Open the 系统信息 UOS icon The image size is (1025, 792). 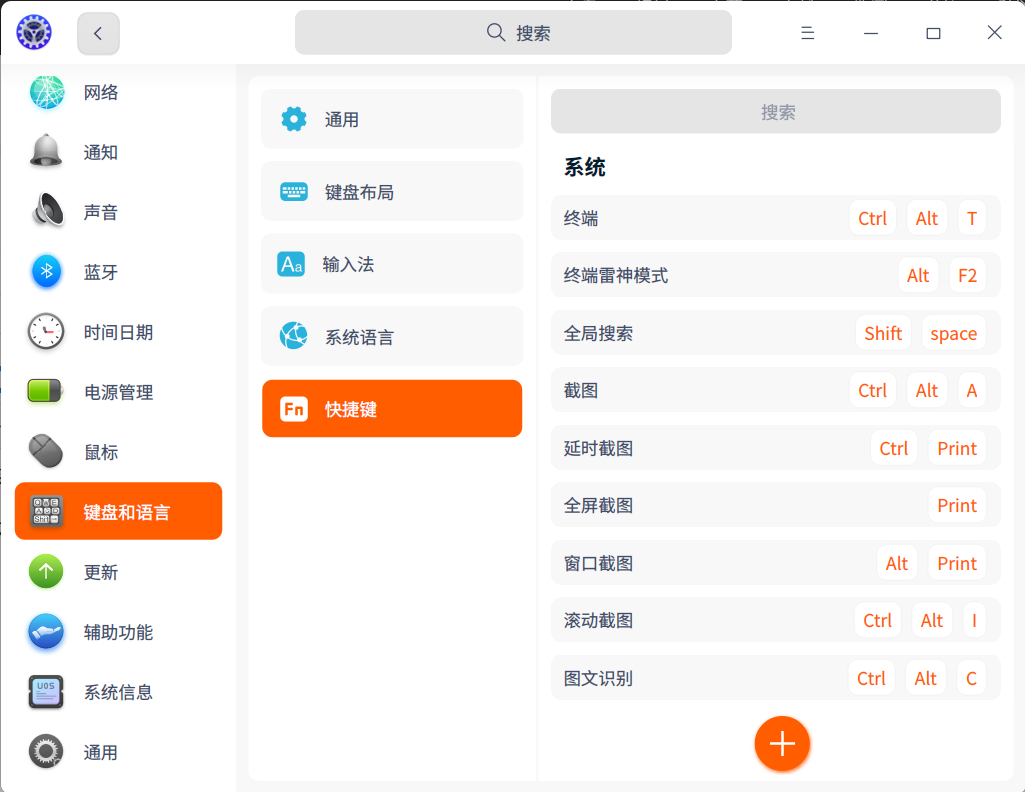click(46, 691)
